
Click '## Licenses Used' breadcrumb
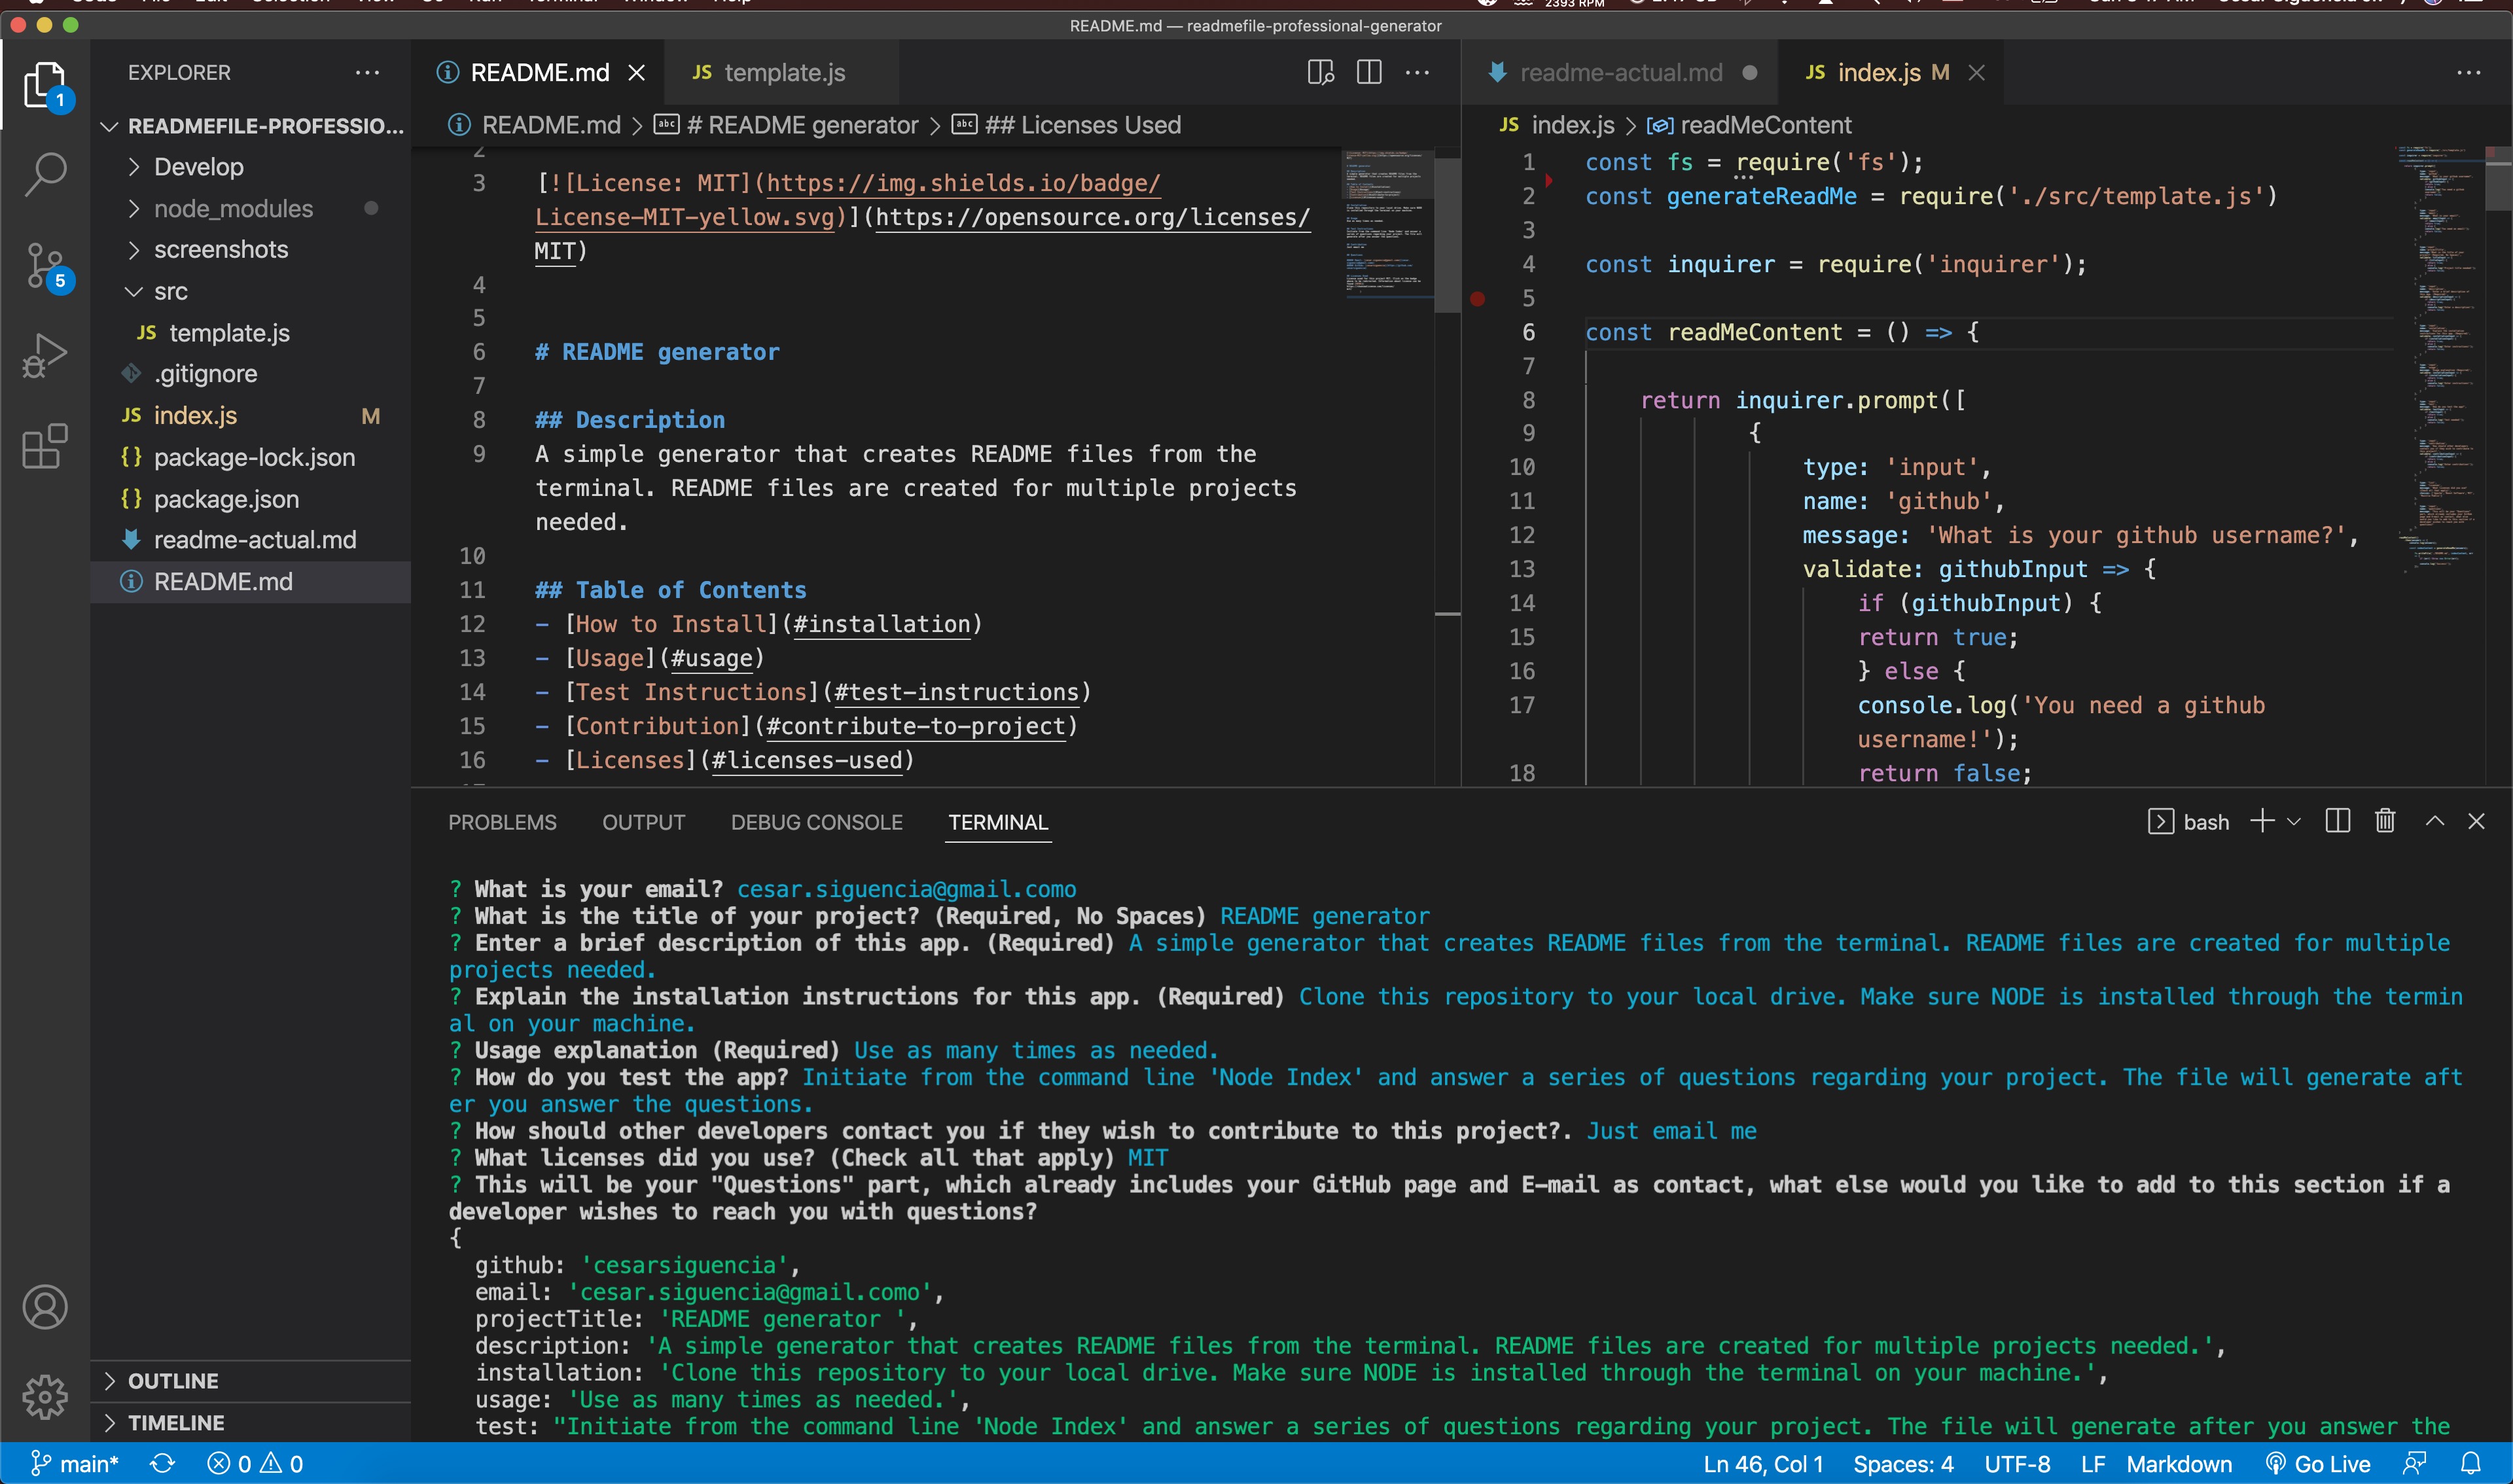coord(1066,125)
